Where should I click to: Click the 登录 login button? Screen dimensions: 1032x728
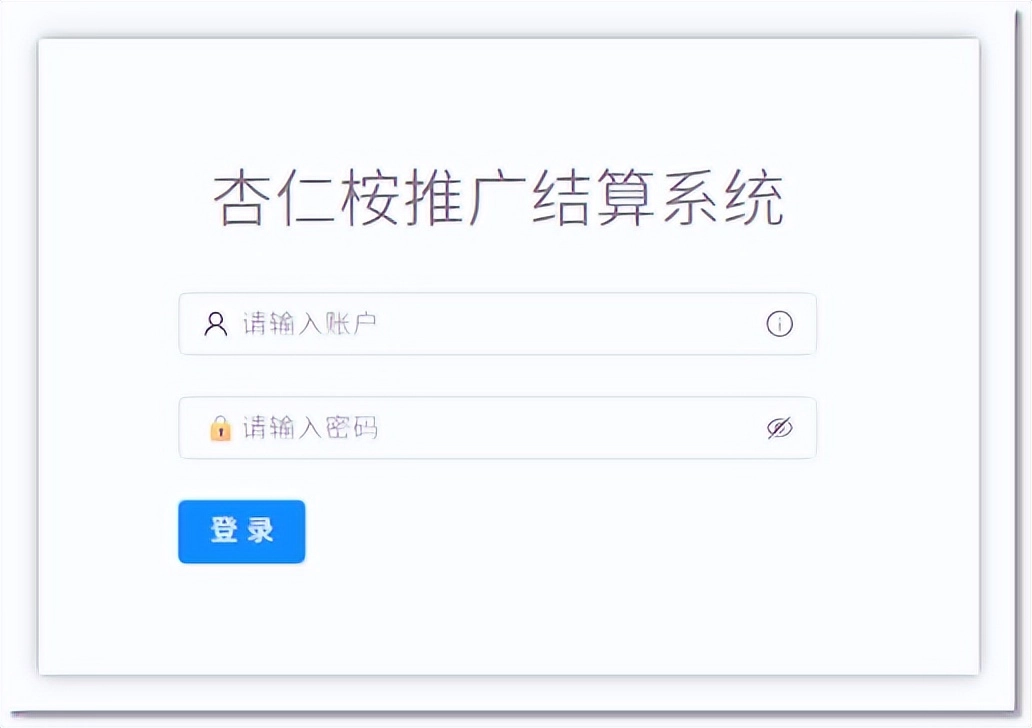point(241,531)
